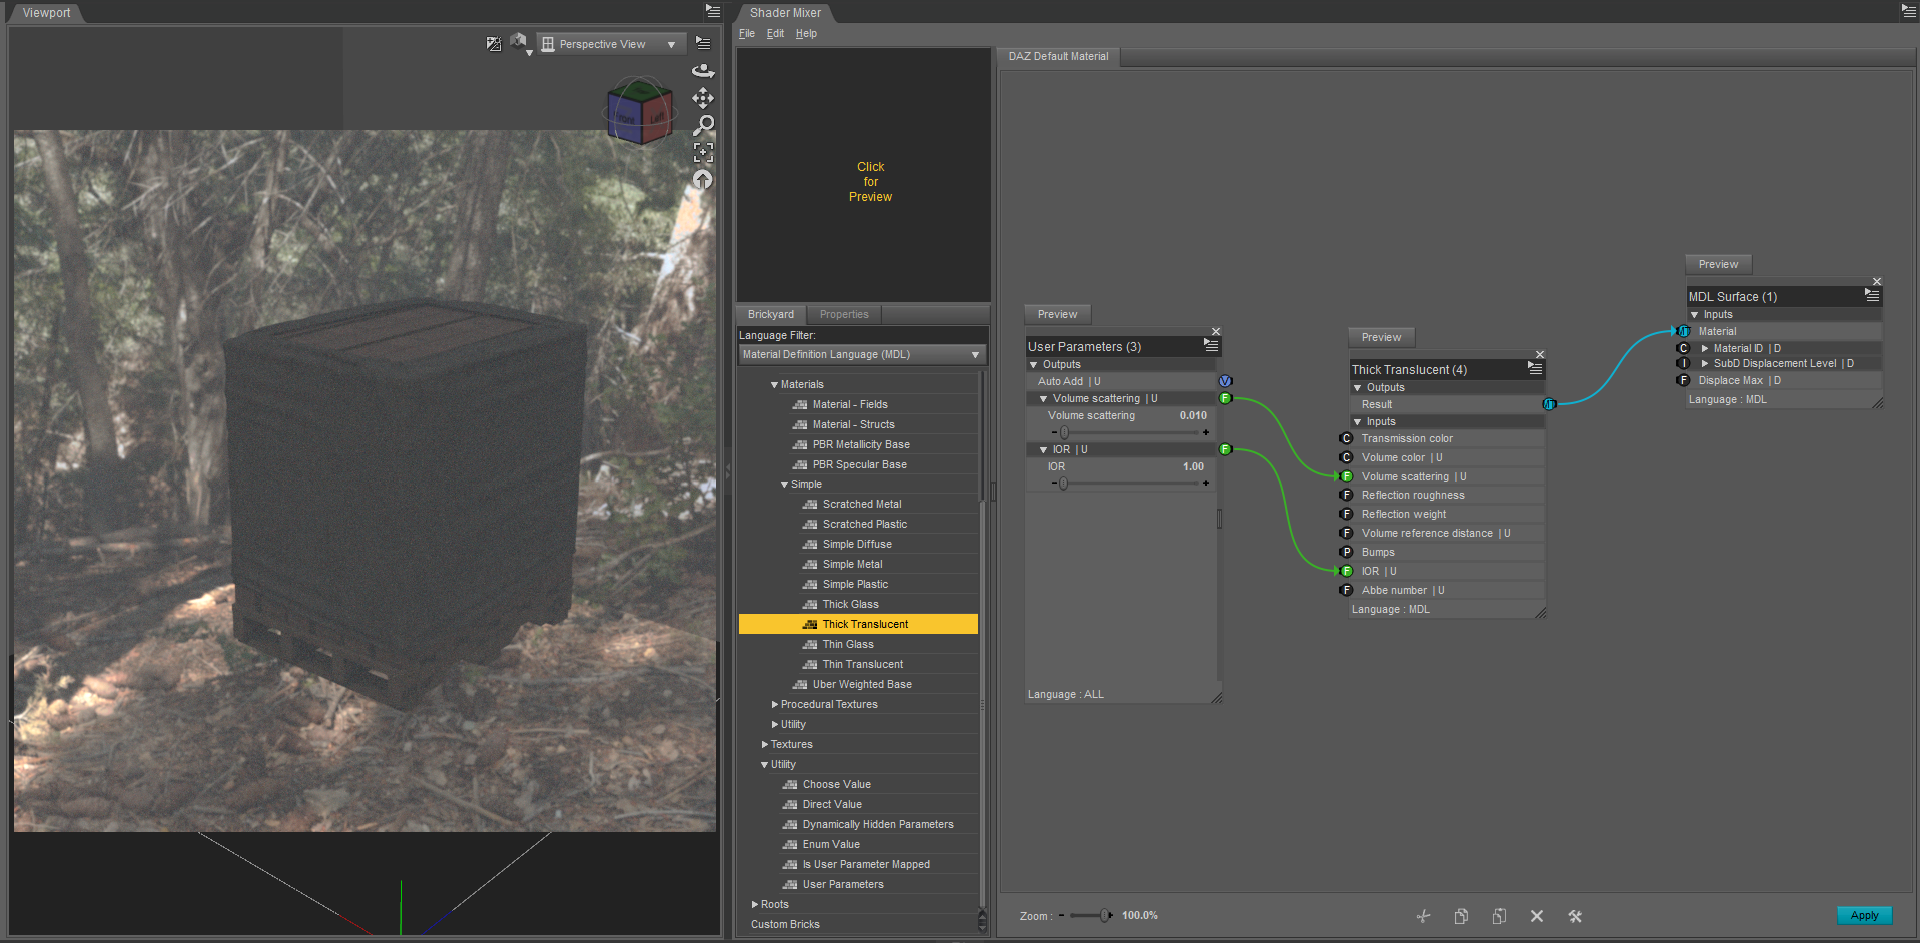Close the Thick Translucent brick

[1540, 355]
